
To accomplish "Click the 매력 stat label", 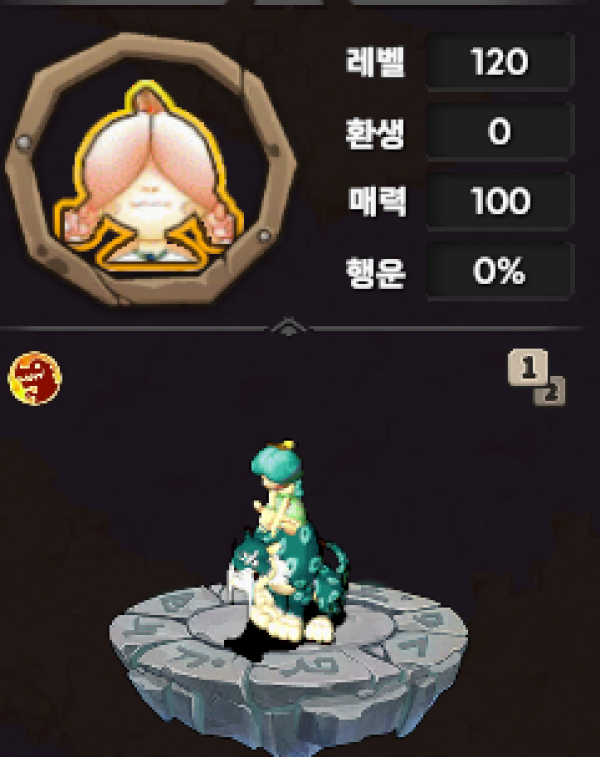I will coord(377,201).
